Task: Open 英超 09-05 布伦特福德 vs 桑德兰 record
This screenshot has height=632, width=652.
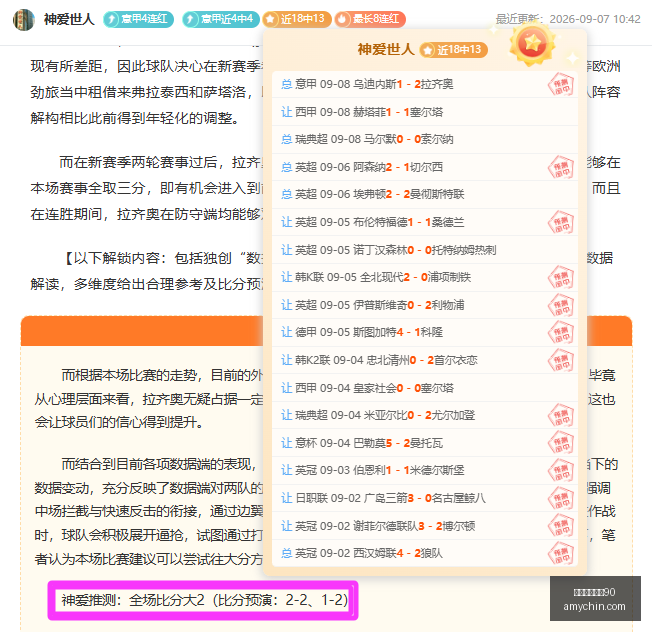Action: pyautogui.click(x=425, y=222)
